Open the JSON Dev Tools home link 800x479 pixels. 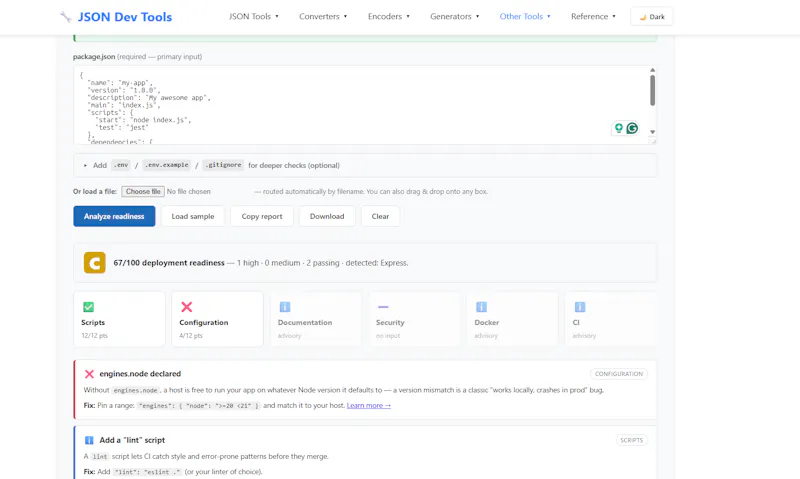pyautogui.click(x=124, y=17)
